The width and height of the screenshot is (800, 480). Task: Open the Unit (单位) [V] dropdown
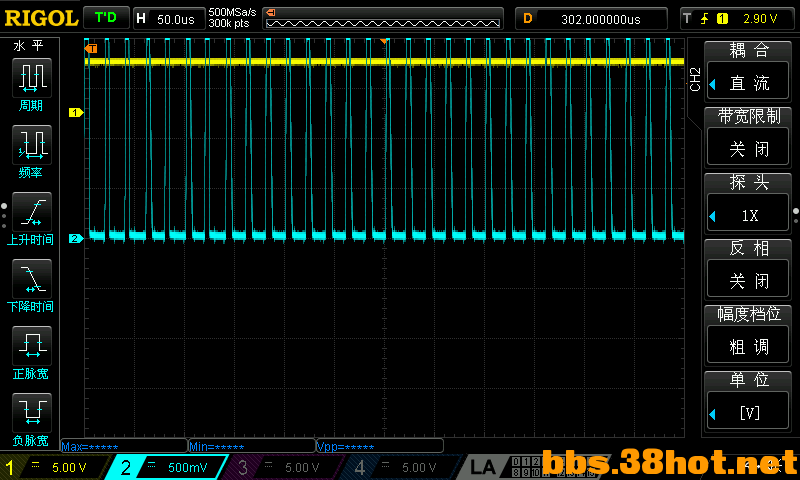click(x=748, y=412)
